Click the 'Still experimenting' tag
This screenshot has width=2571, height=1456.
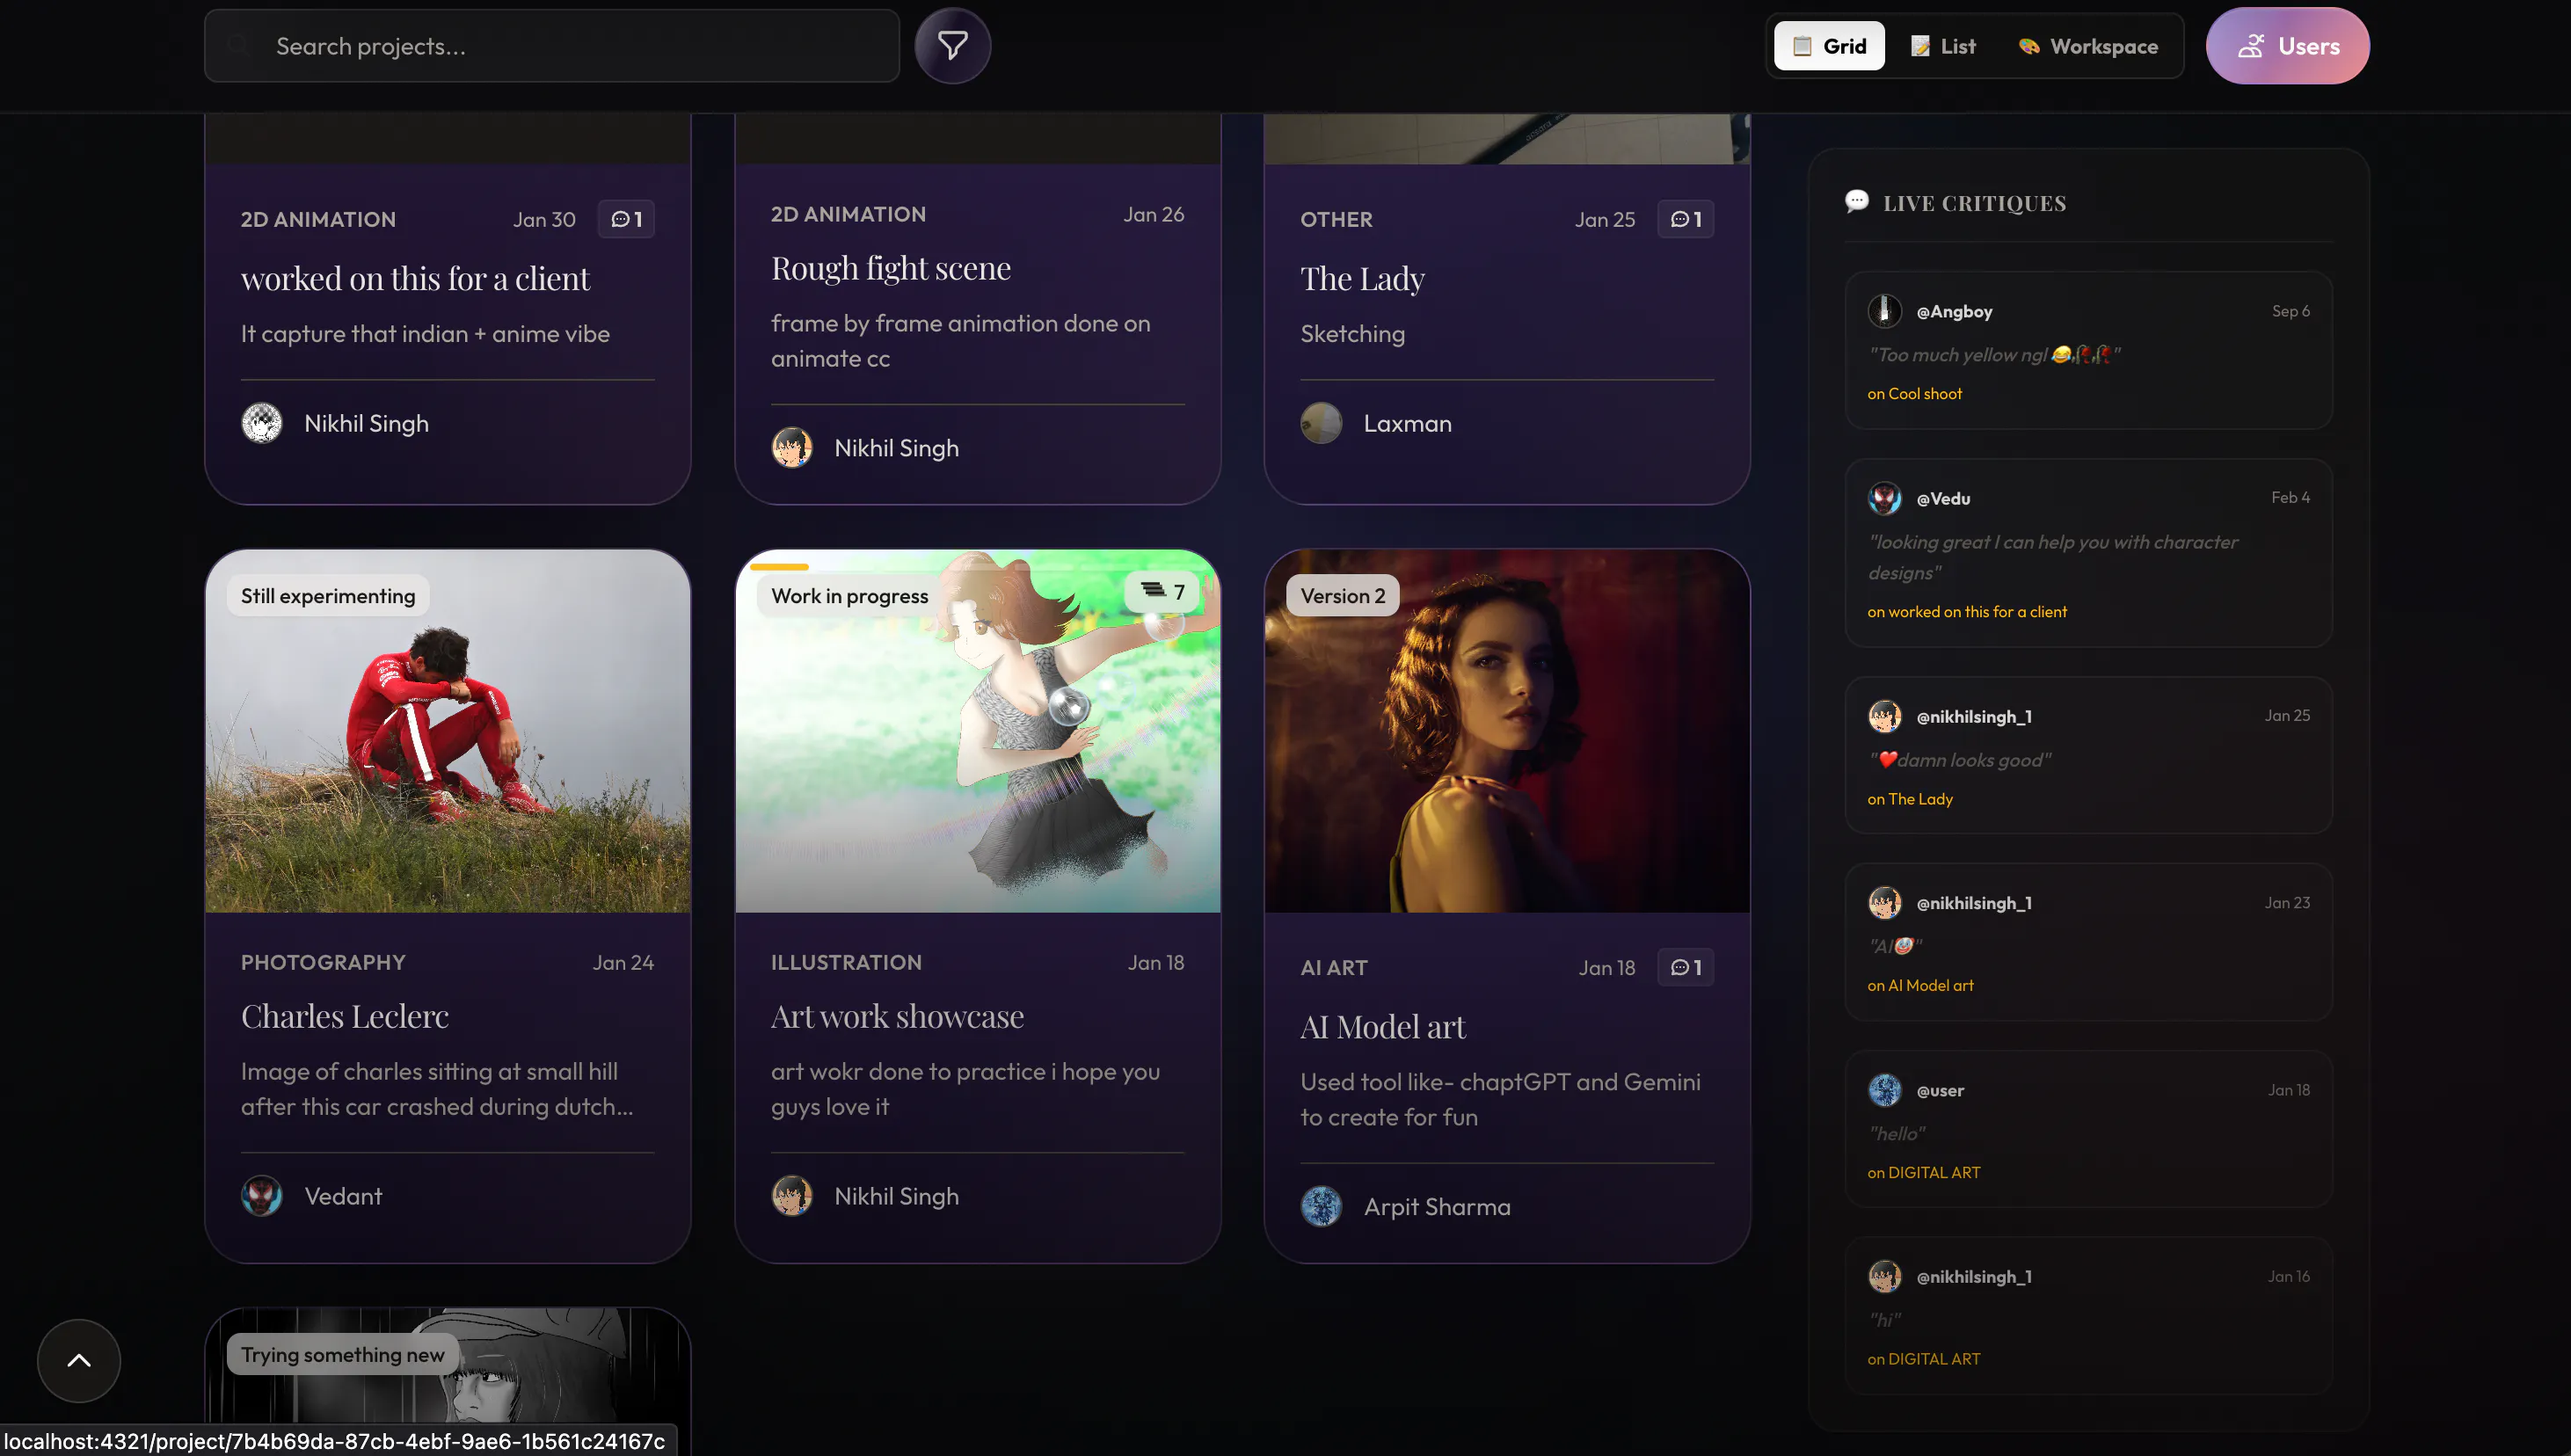[x=328, y=596]
